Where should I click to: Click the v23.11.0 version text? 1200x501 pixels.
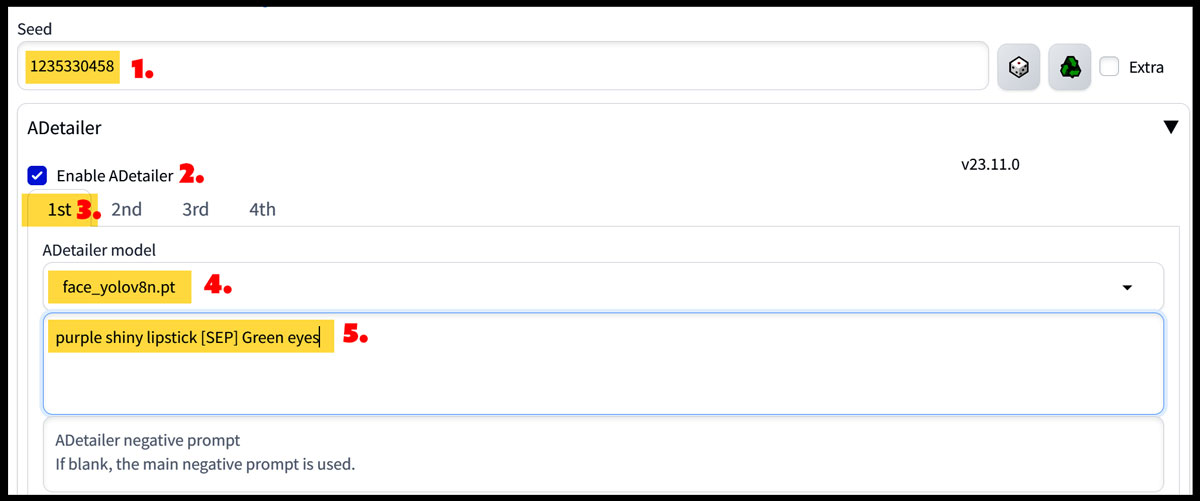coord(989,161)
